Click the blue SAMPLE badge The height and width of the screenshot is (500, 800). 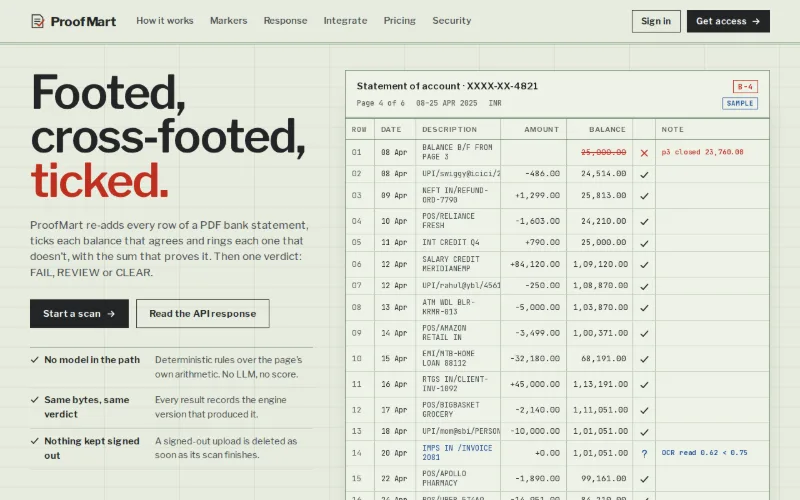click(740, 104)
